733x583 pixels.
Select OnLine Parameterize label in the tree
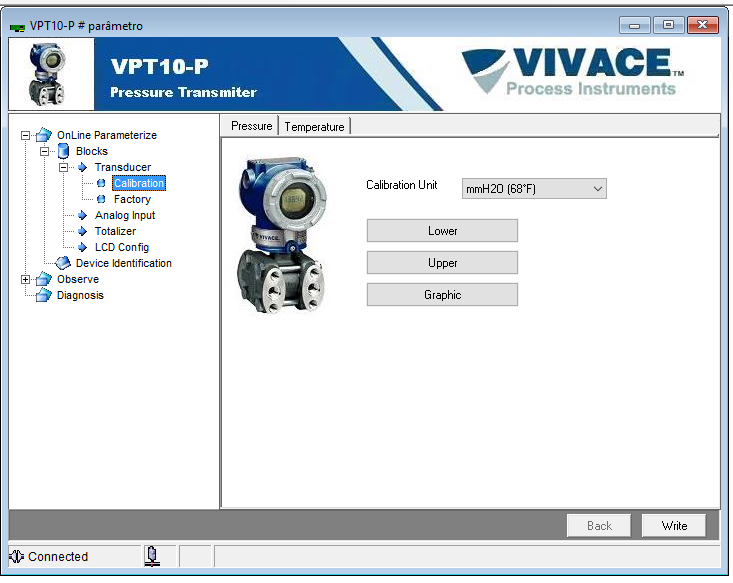(x=107, y=135)
